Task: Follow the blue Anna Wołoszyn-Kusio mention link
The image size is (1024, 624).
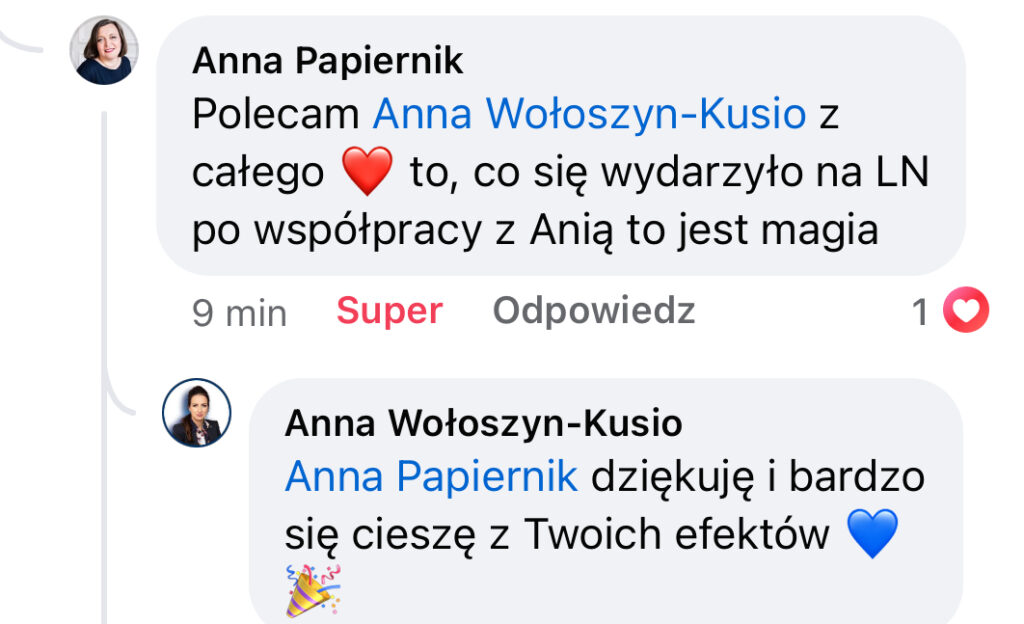Action: (x=590, y=114)
